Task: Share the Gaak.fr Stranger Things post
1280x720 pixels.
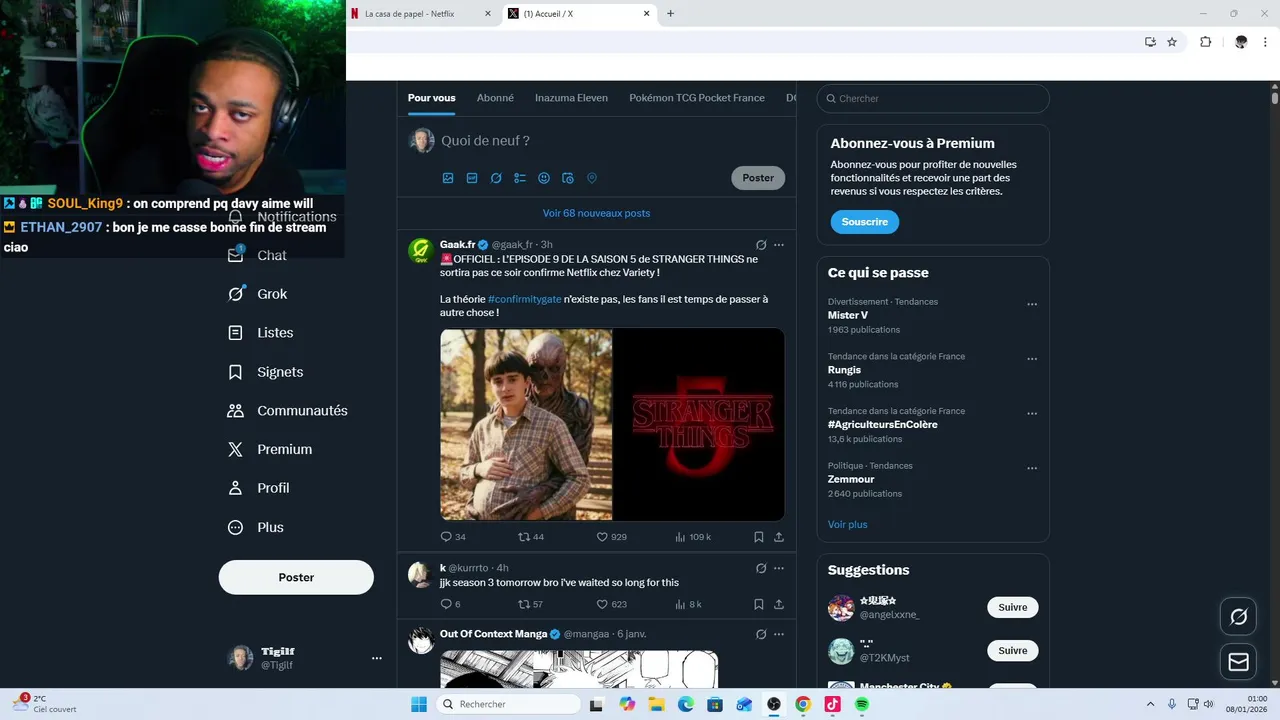Action: [x=779, y=537]
